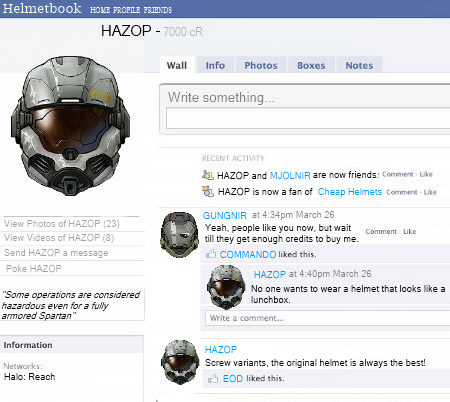Viewport: 450px width, 402px height.
Task: Go to HOME in the top bar
Action: pyautogui.click(x=100, y=10)
